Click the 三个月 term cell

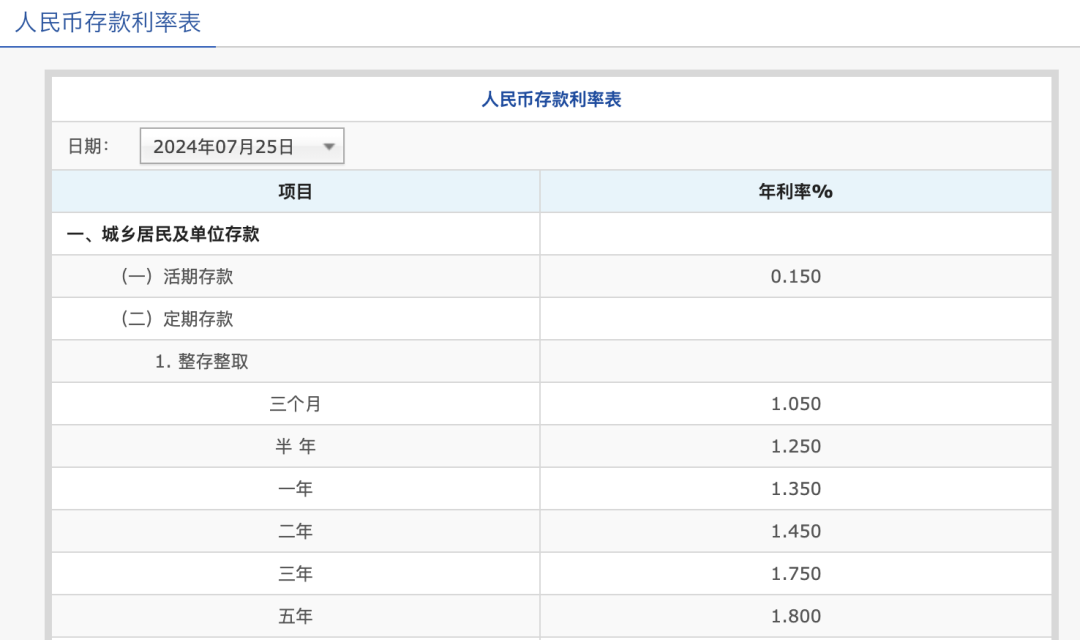295,404
